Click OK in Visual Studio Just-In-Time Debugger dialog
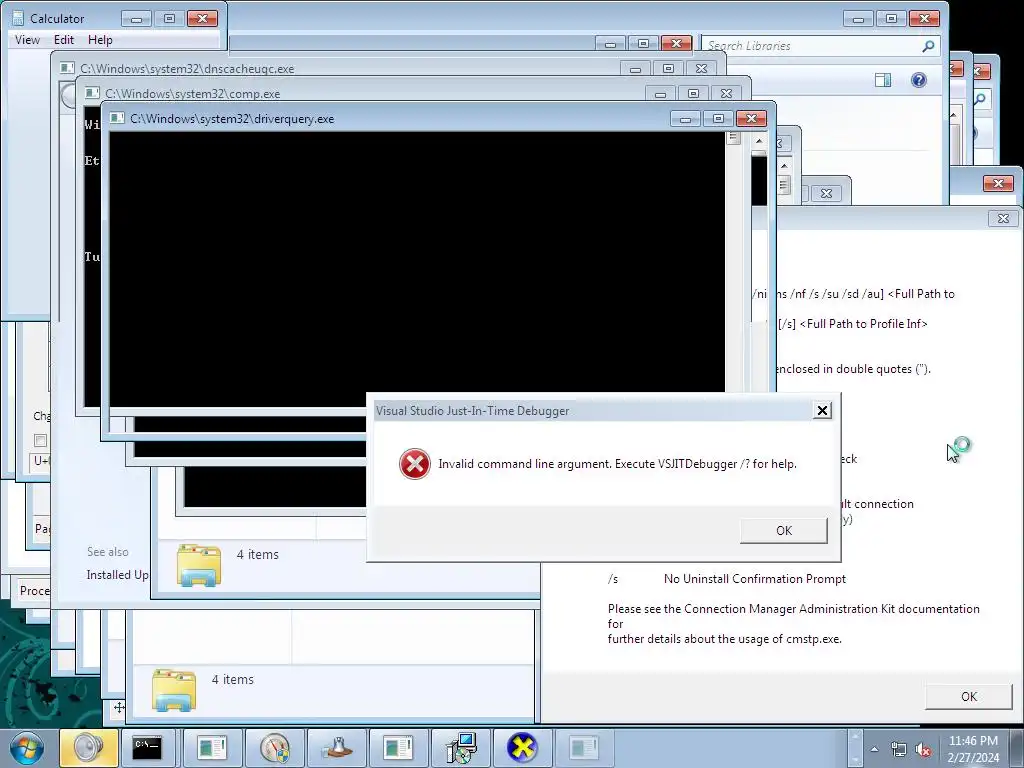 tap(784, 531)
